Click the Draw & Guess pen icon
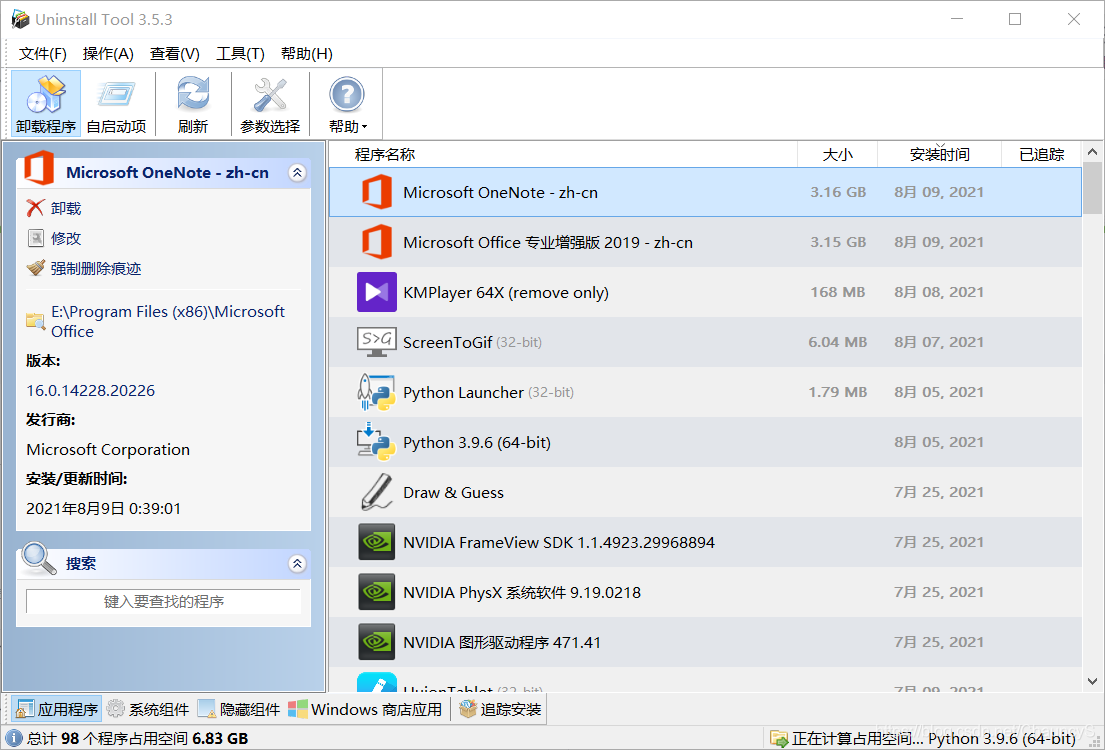1105x750 pixels. pos(376,492)
